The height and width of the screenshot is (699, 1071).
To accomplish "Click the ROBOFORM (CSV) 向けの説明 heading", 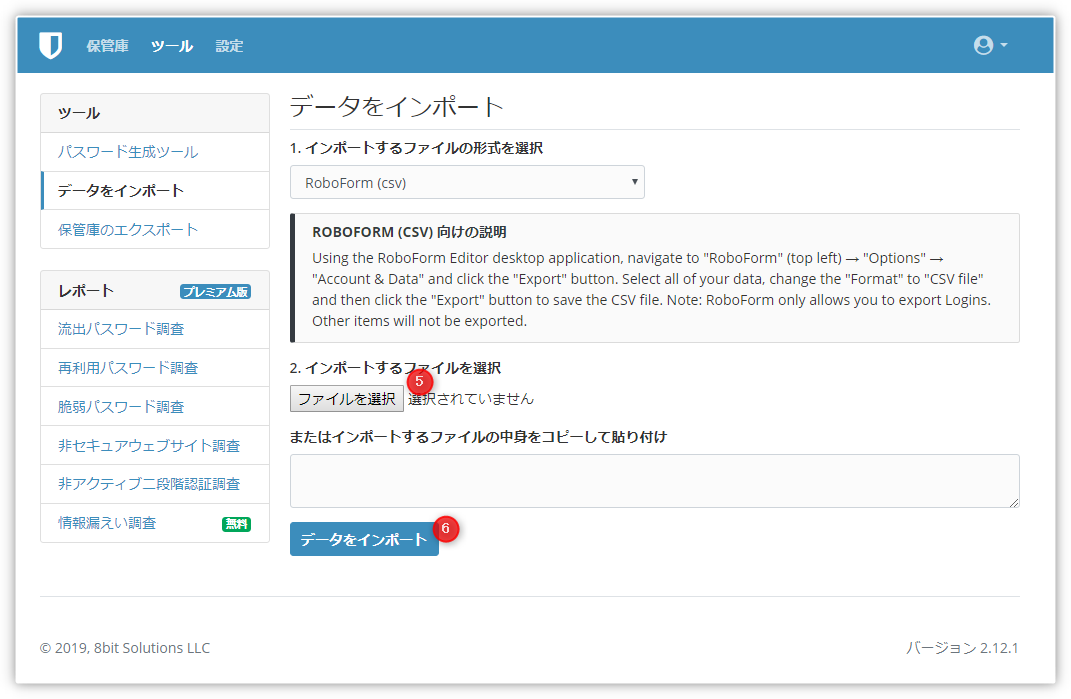I will coord(409,232).
